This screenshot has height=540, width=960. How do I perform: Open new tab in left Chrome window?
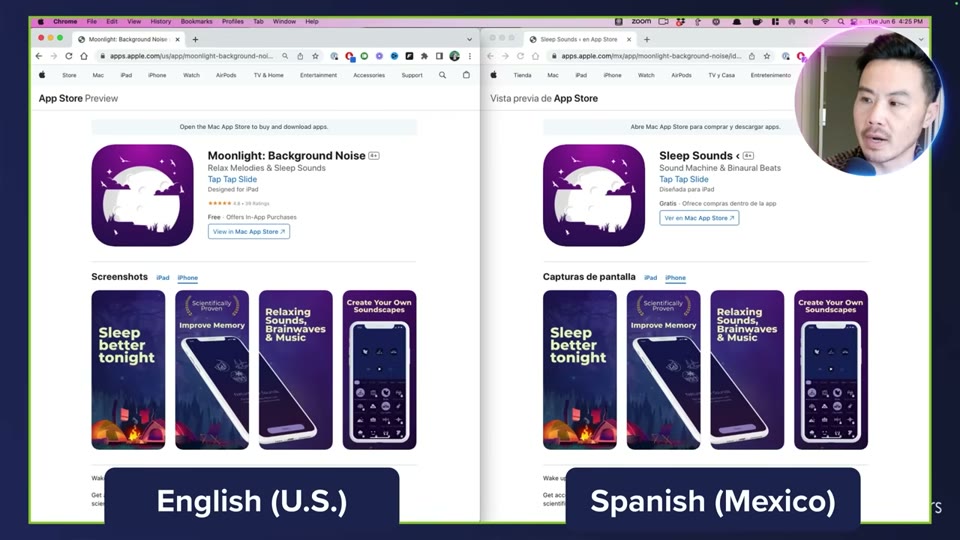click(195, 39)
